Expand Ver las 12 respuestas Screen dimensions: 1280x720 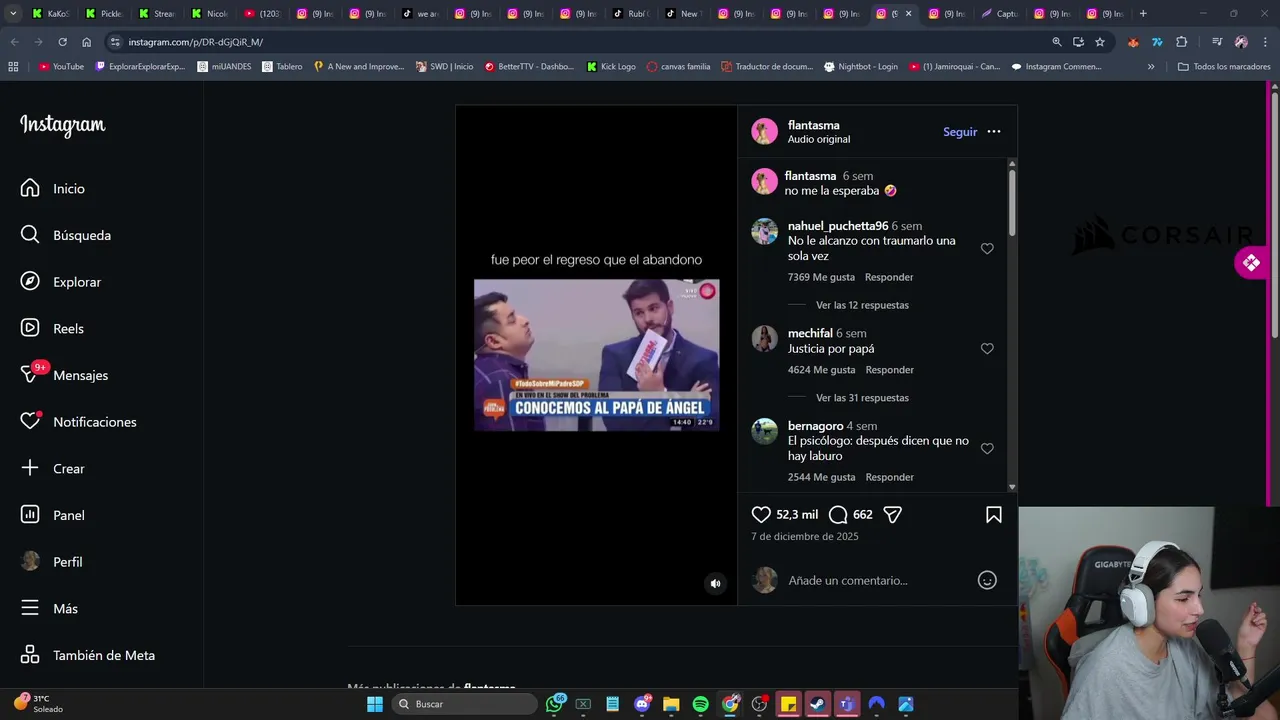862,305
